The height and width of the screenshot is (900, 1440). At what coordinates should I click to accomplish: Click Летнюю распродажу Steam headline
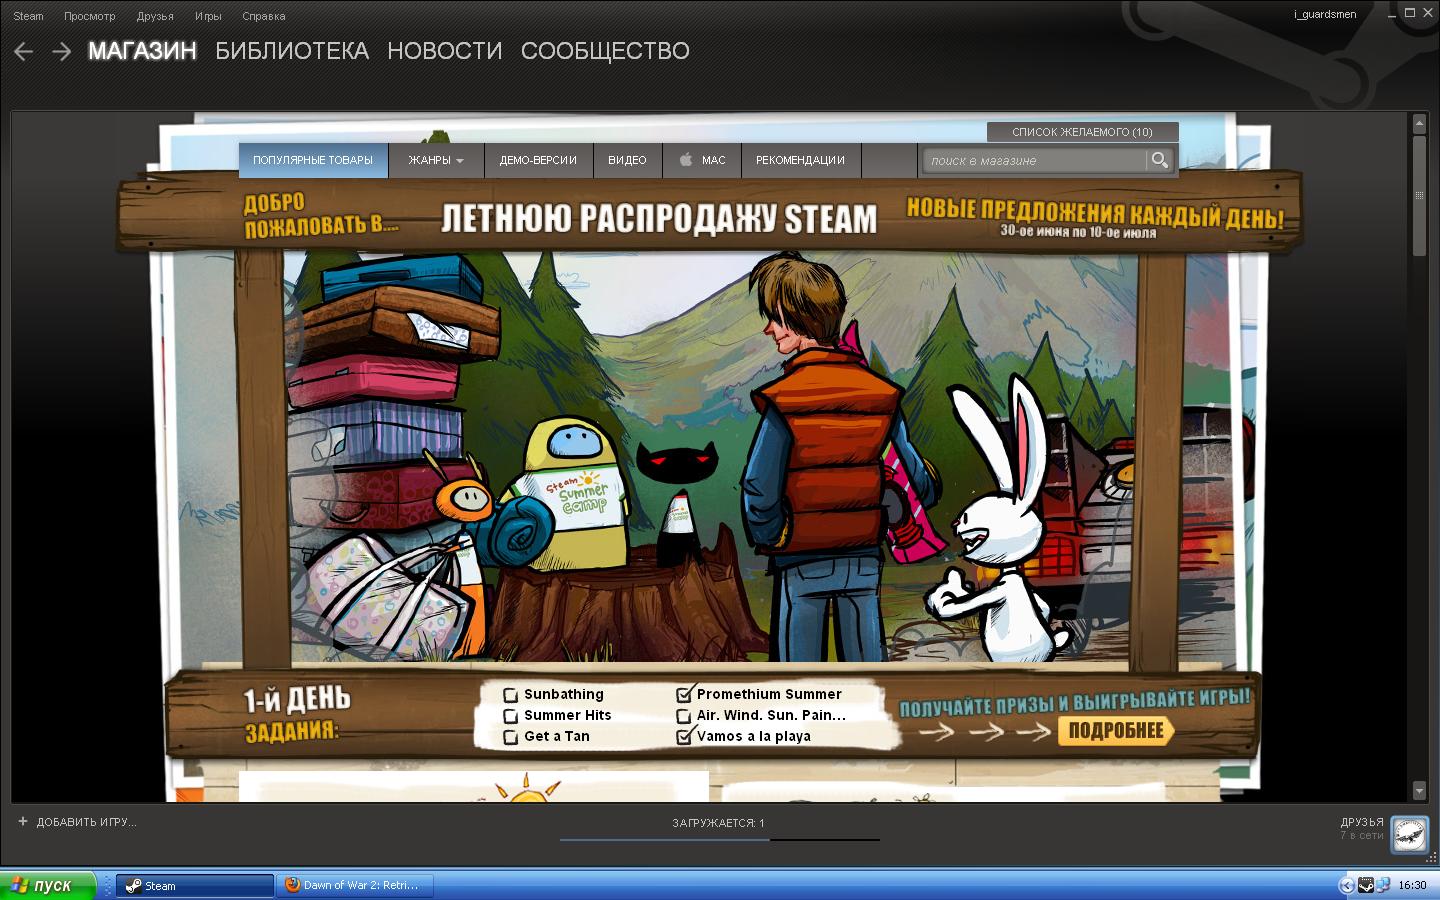point(659,218)
